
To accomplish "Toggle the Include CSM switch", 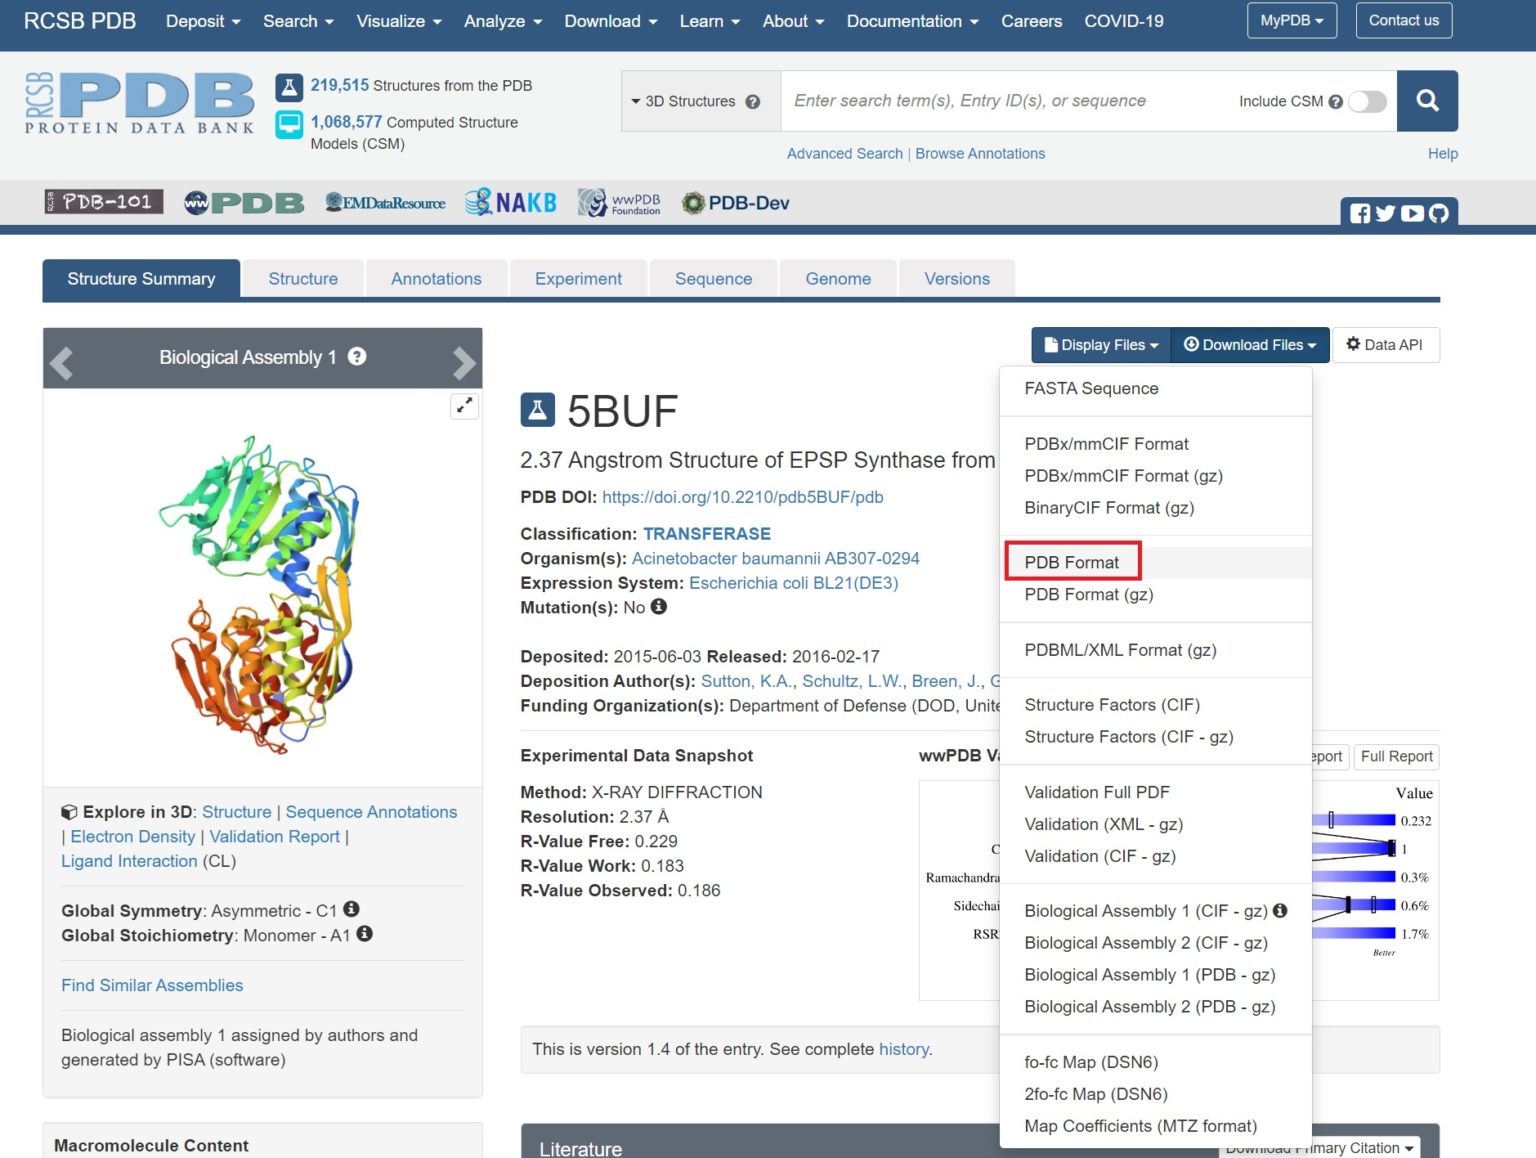I will [1367, 101].
